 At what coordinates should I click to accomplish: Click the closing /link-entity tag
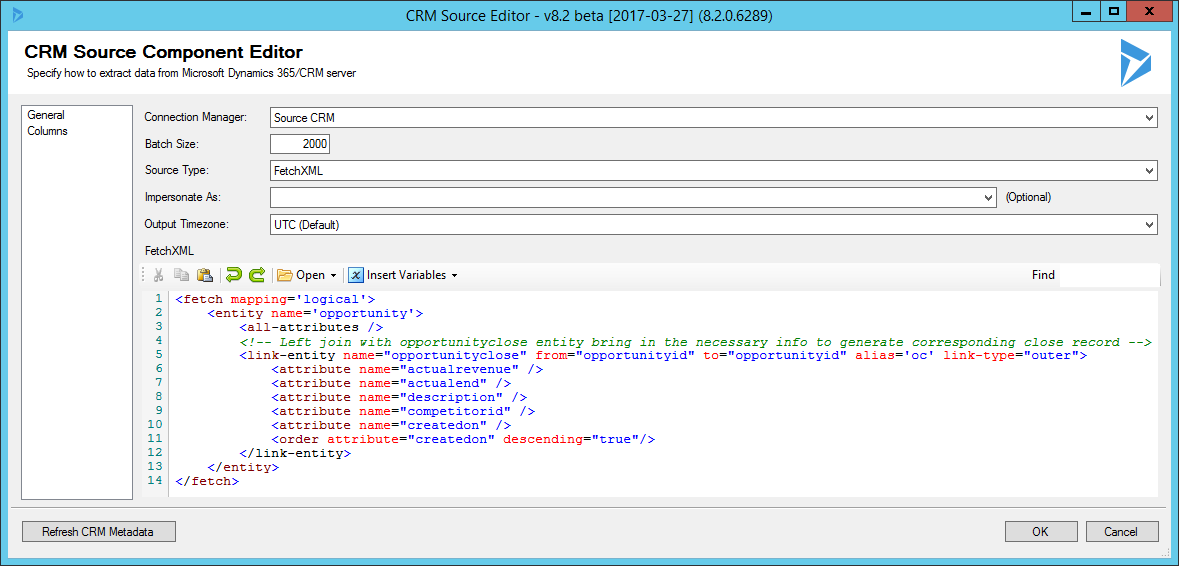coord(296,454)
